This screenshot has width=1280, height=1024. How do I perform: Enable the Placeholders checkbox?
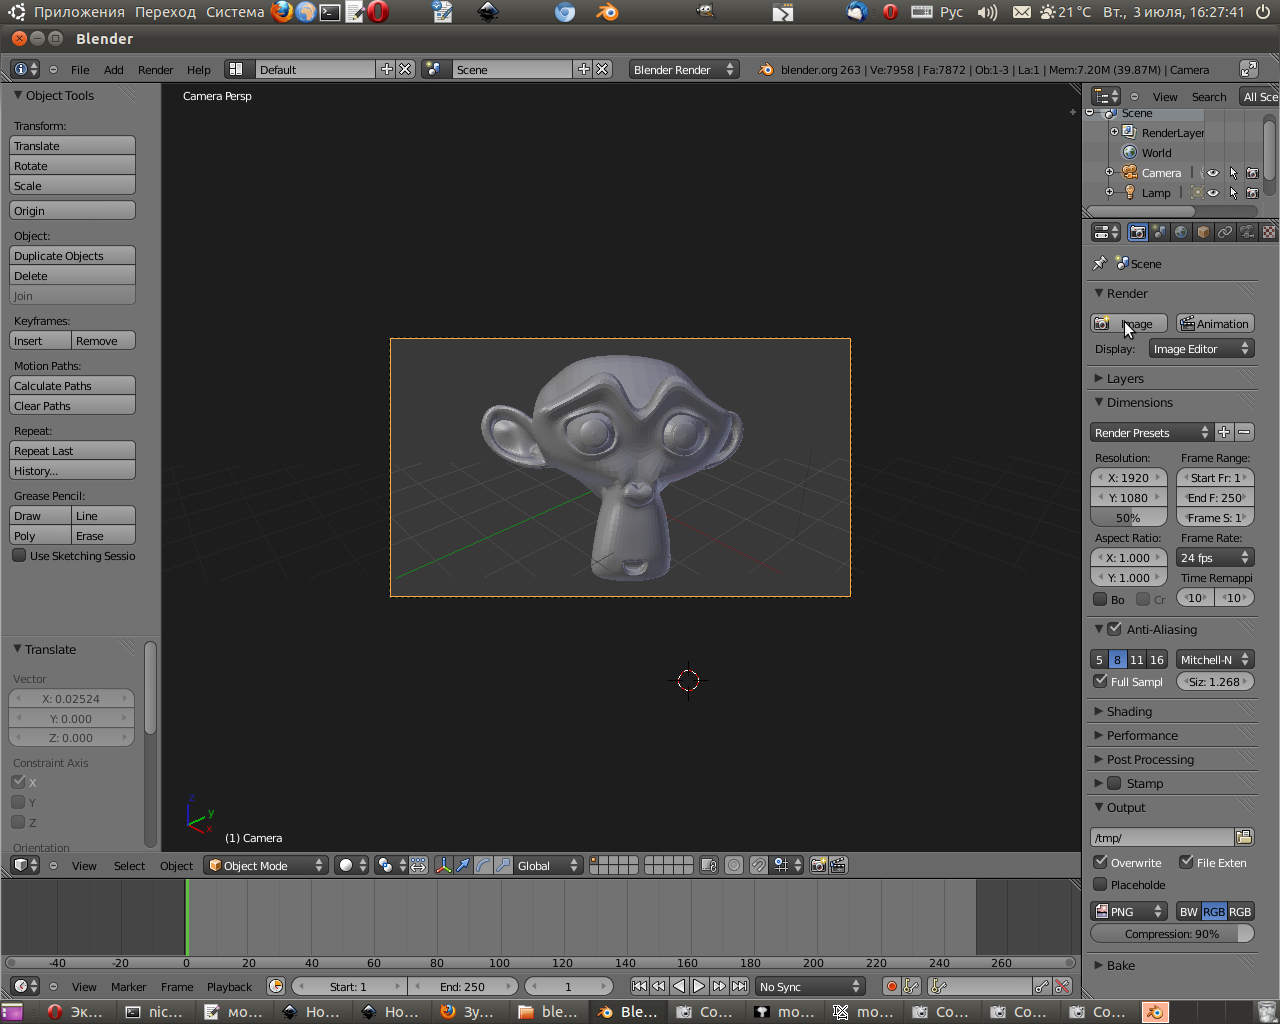pyautogui.click(x=1100, y=884)
